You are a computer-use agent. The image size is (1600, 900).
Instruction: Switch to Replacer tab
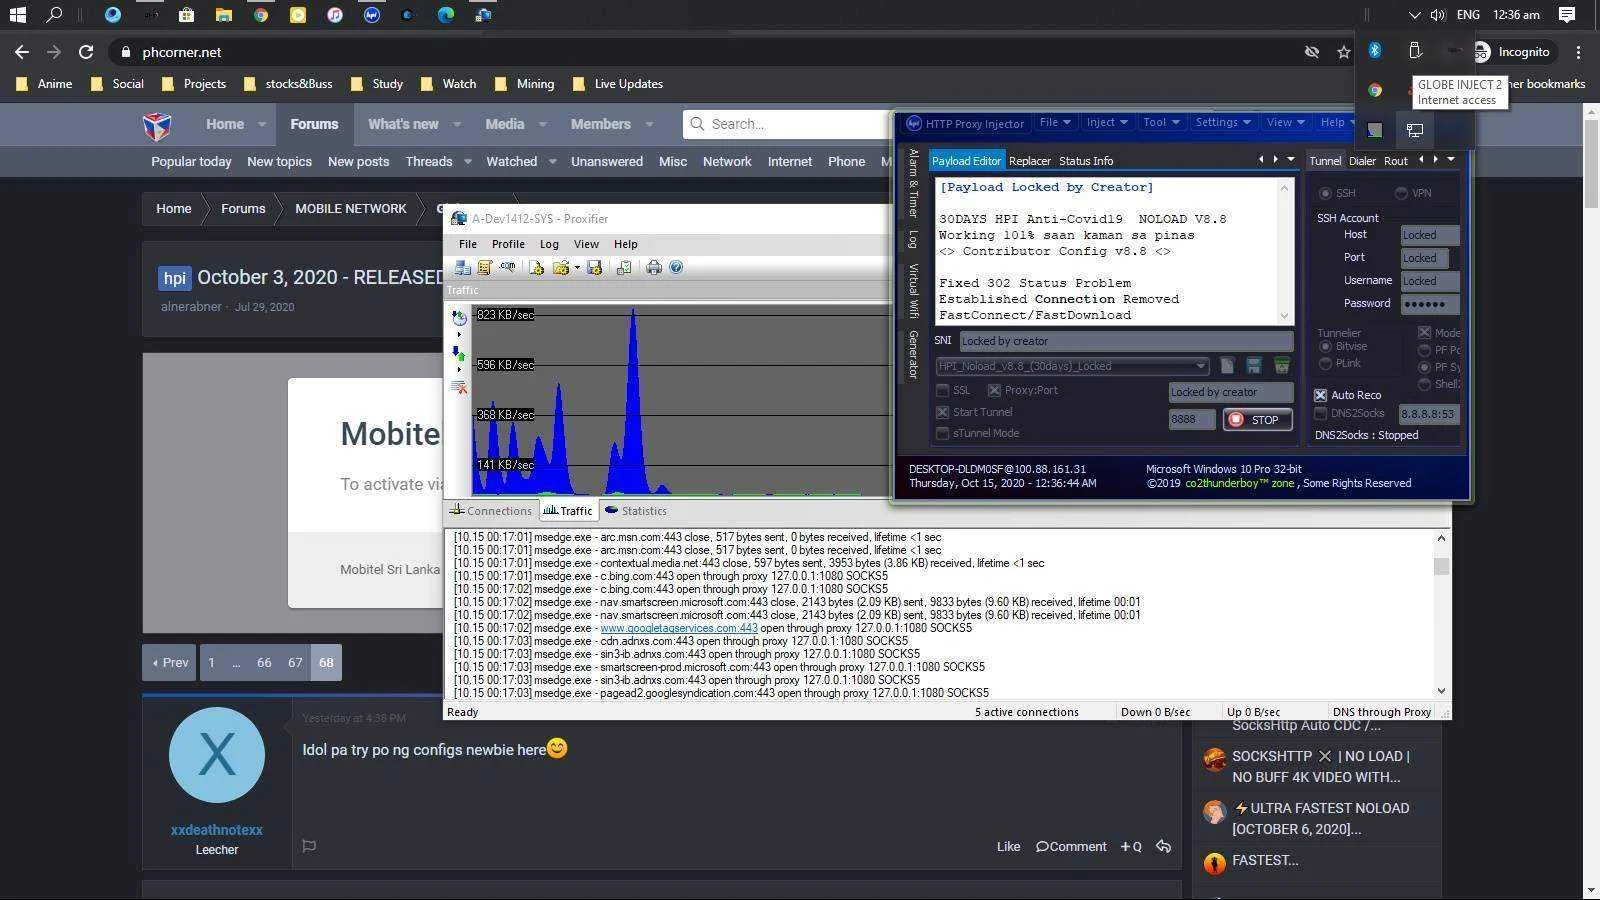[x=1029, y=161]
